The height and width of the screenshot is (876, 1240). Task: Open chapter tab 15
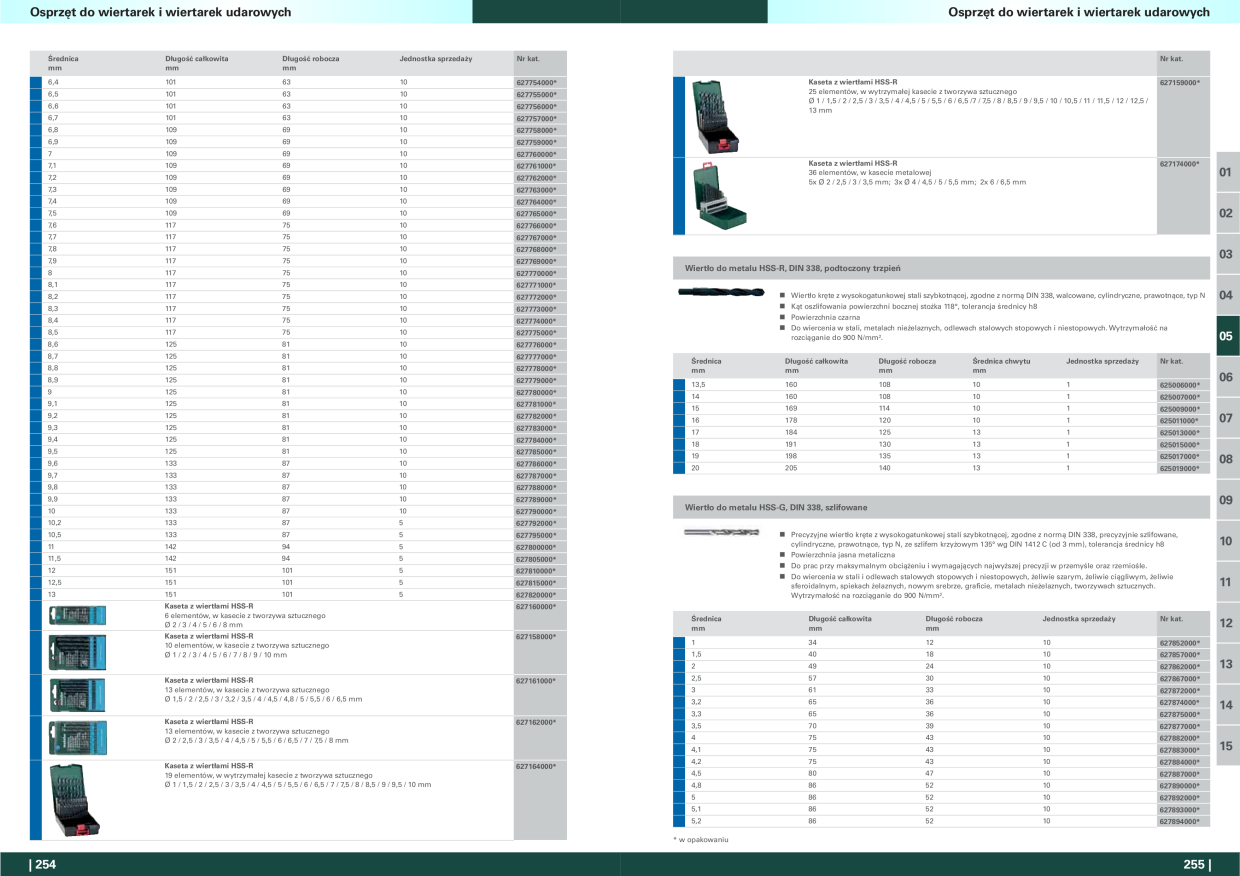1227,746
